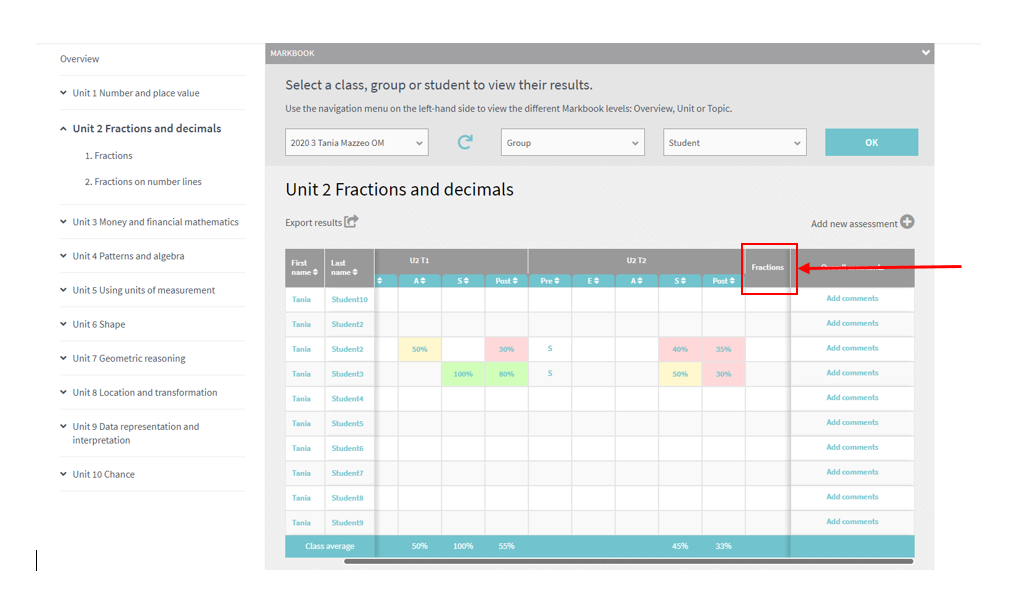Sort the S column under U2 T1
Screen dimensions: 1036x602
[462, 281]
